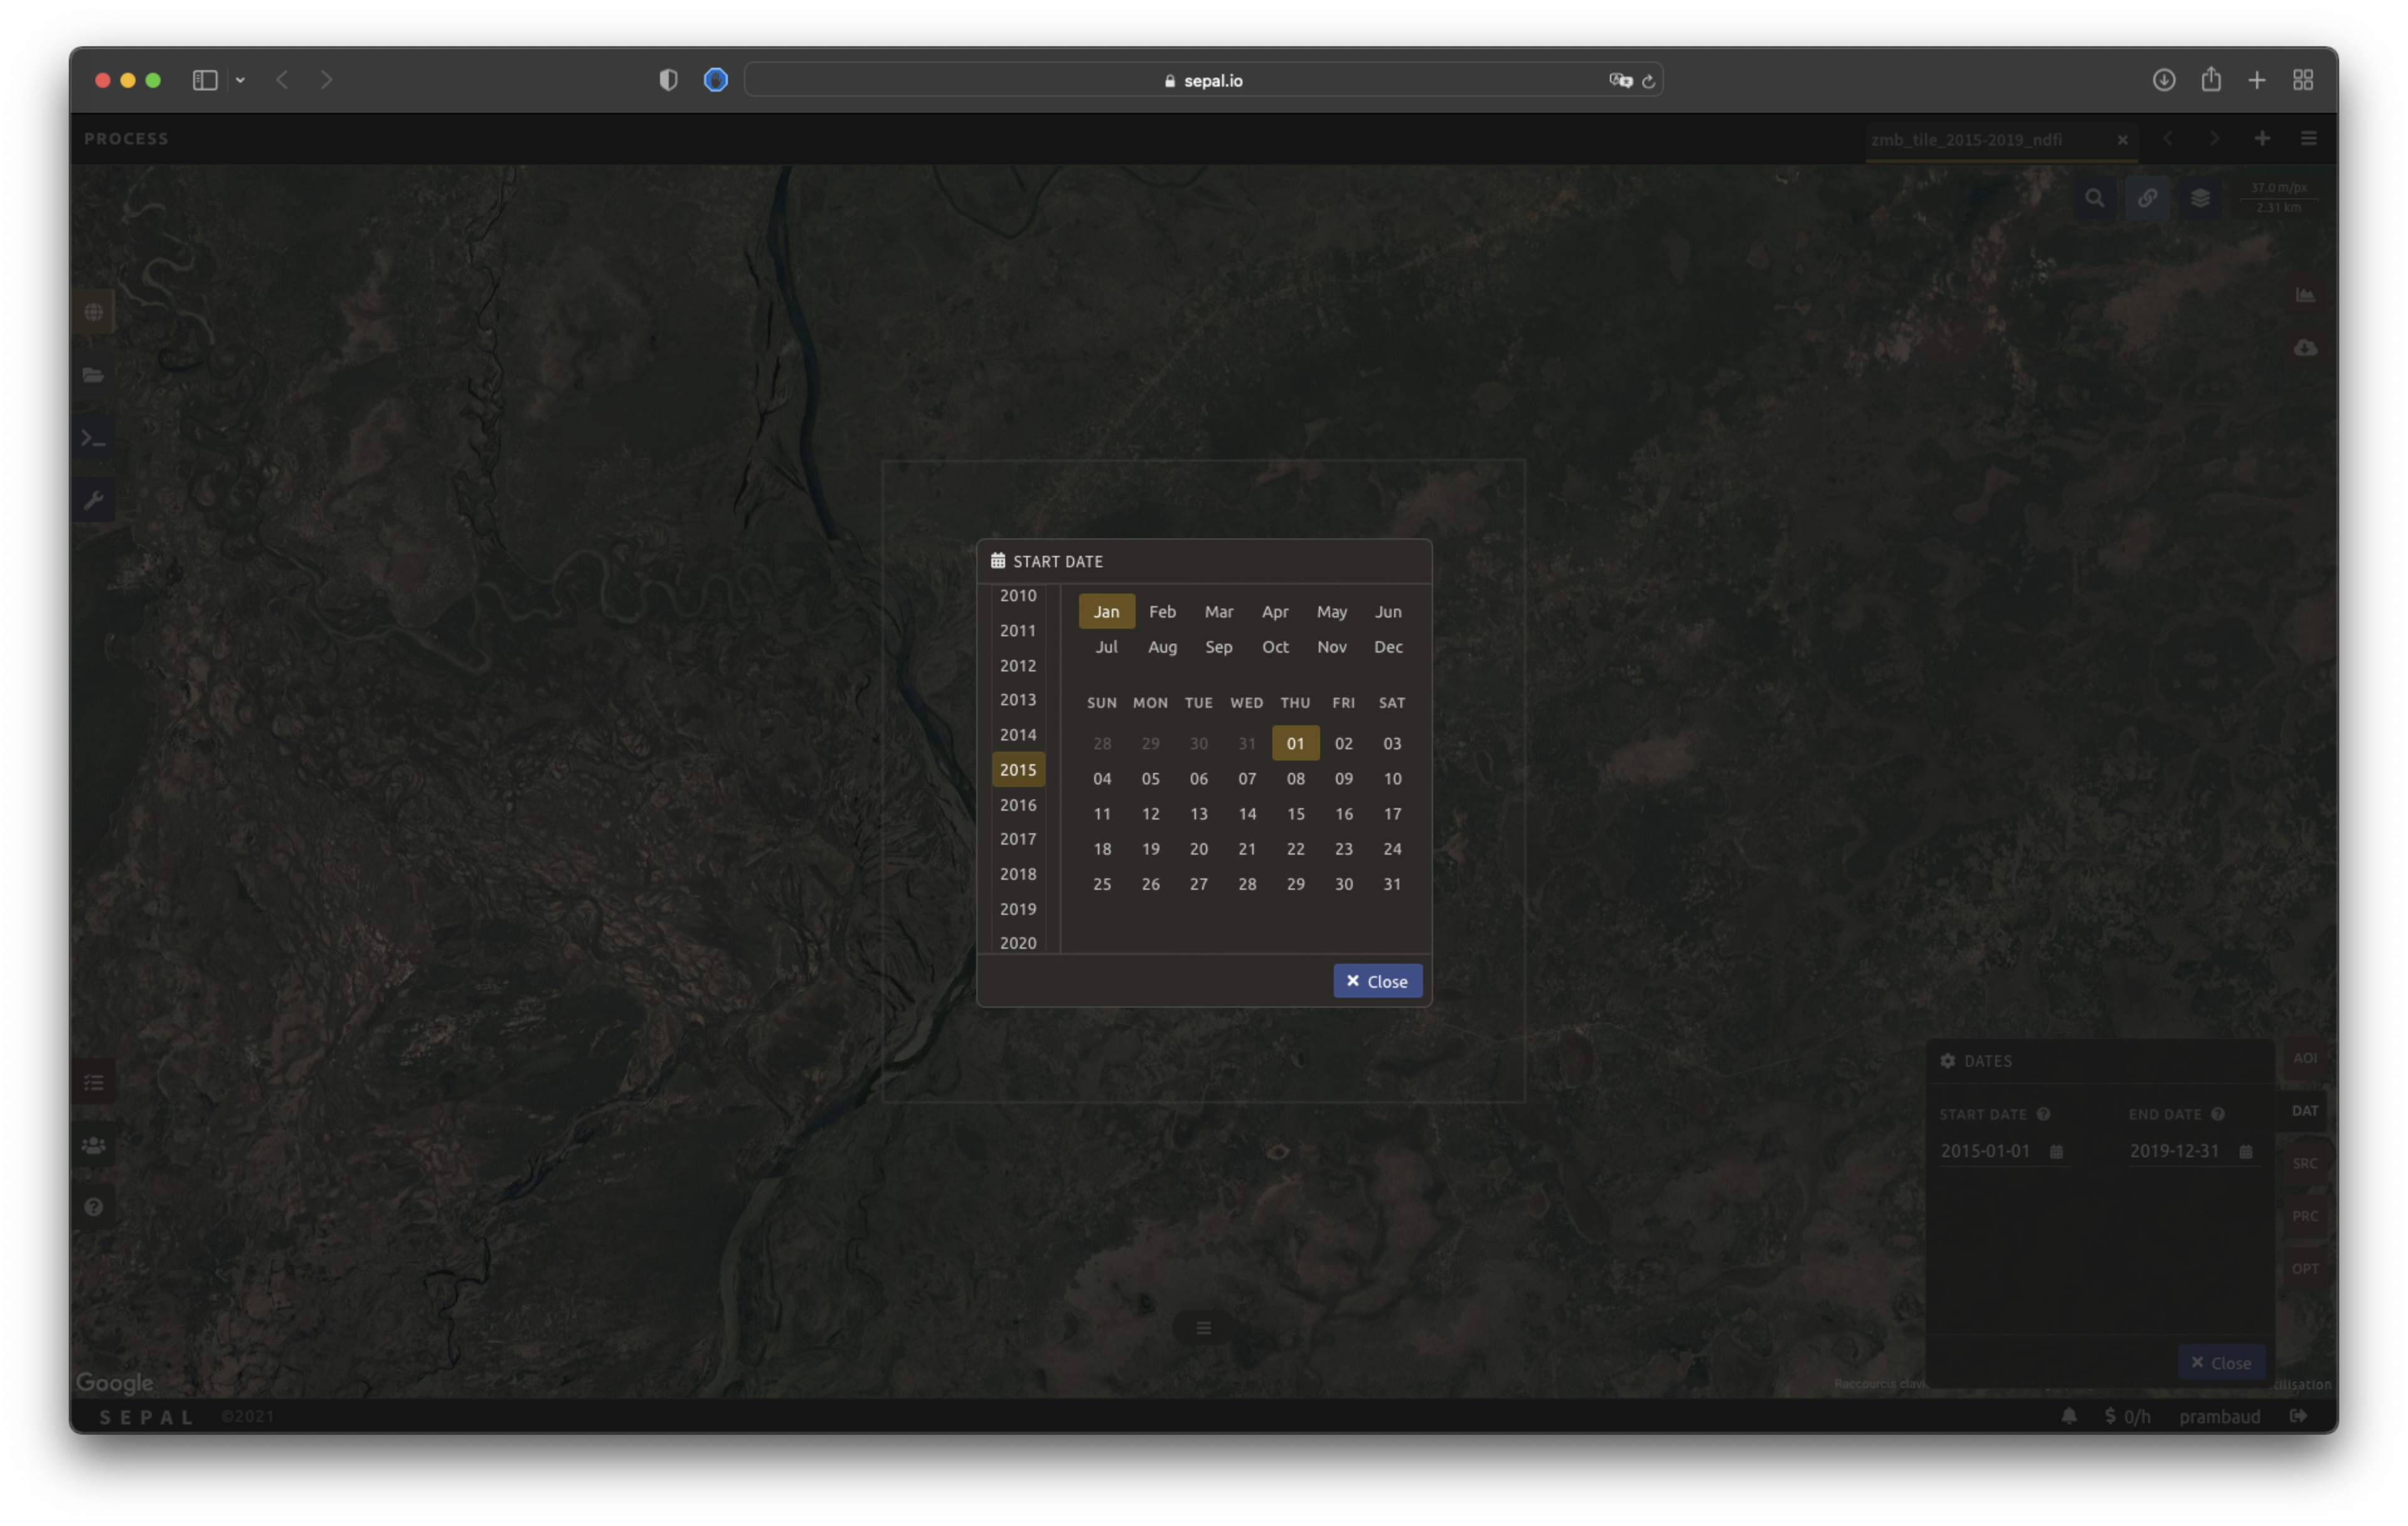Select the month Sep
This screenshot has width=2408, height=1526.
pyautogui.click(x=1218, y=647)
